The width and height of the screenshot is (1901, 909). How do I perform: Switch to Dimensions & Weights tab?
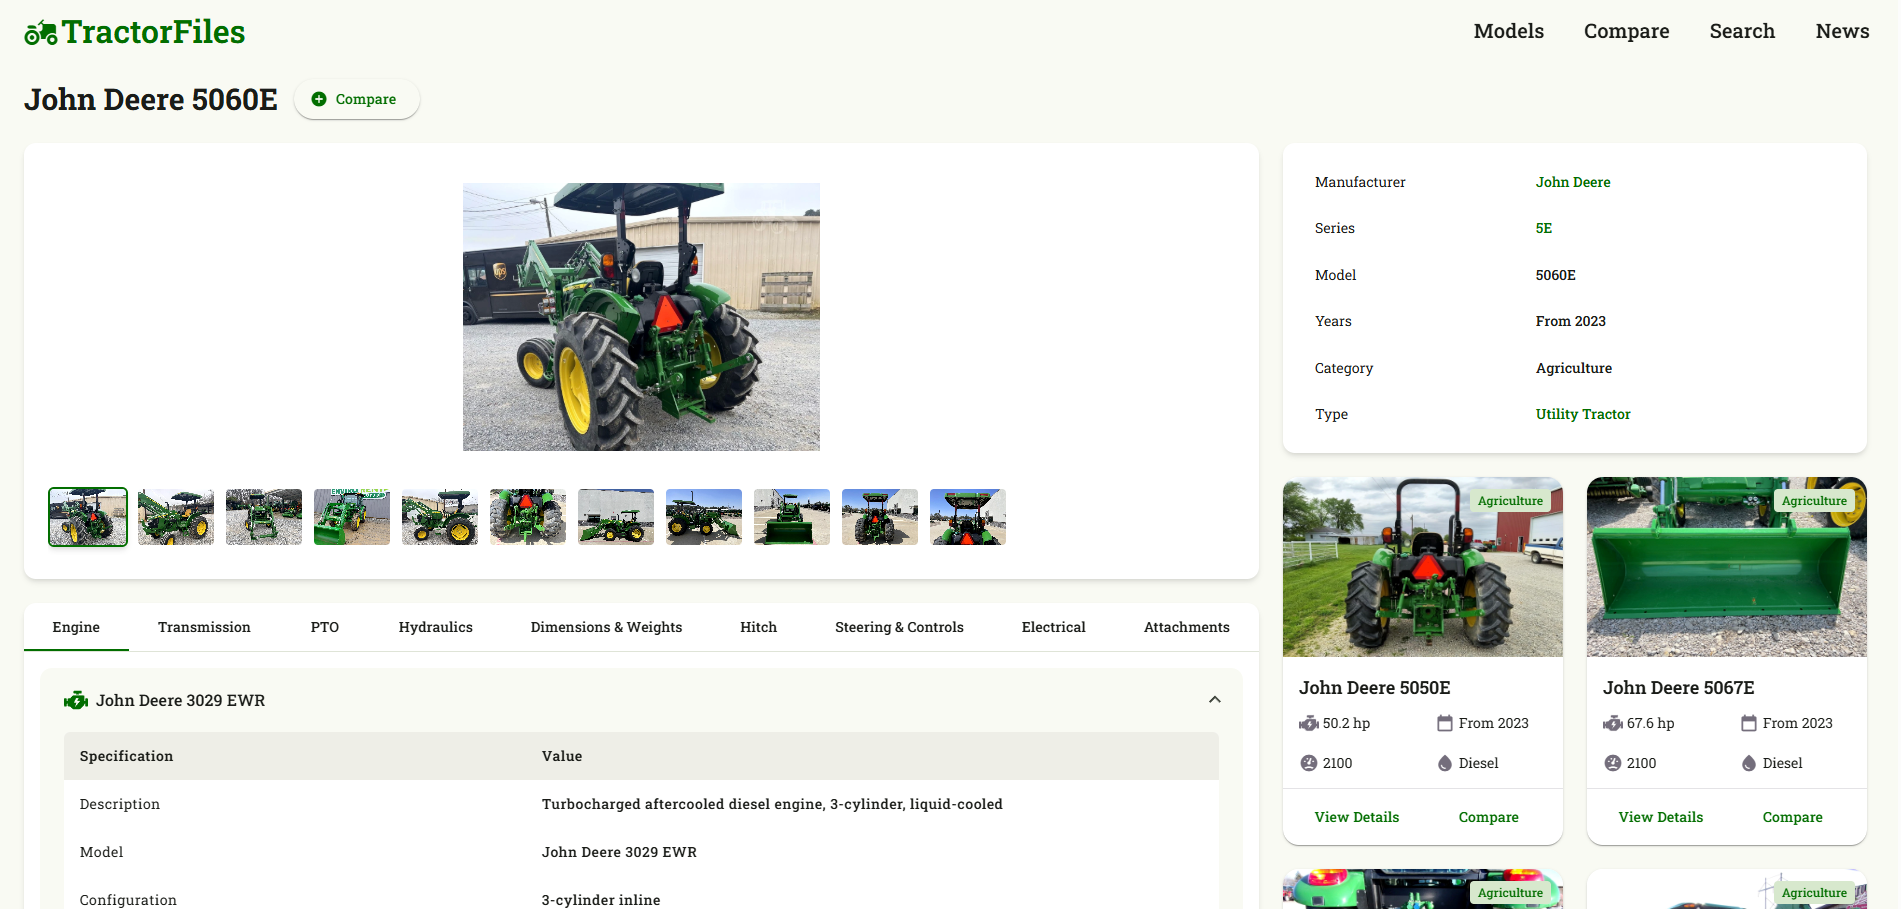point(606,627)
